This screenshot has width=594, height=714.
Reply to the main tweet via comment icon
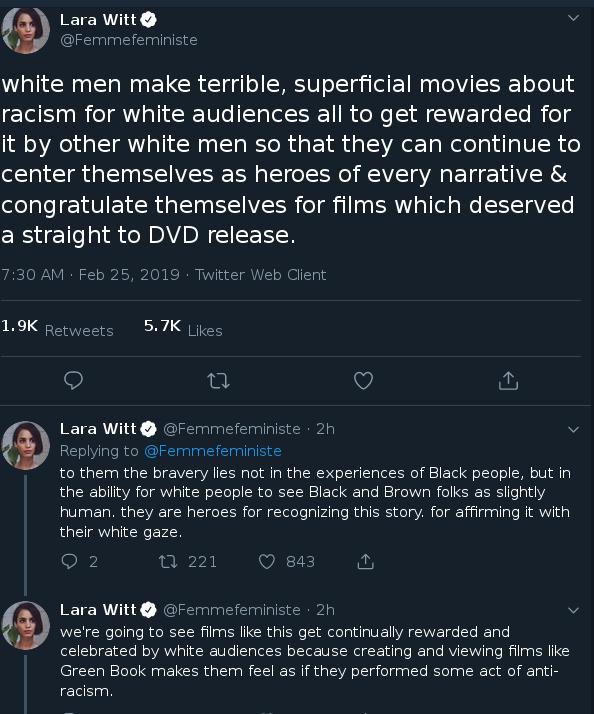tap(73, 380)
